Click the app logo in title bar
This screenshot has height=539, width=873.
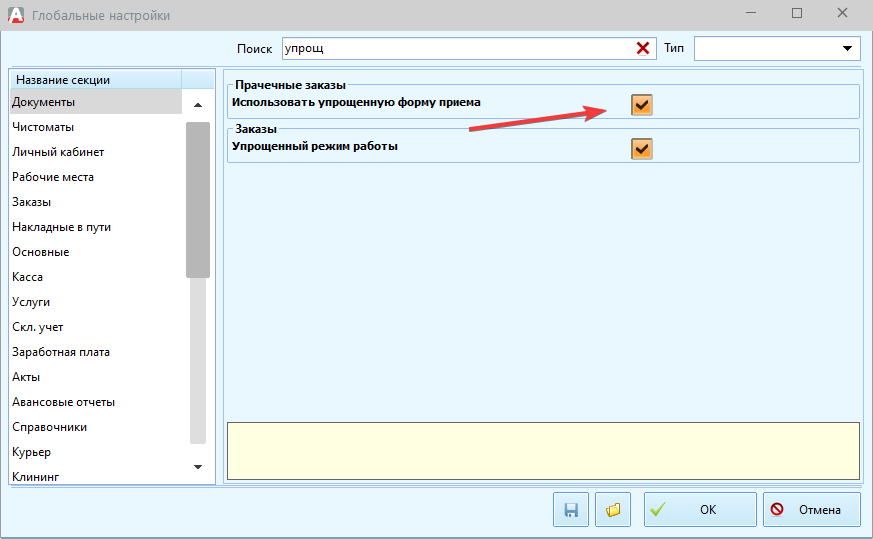click(15, 15)
